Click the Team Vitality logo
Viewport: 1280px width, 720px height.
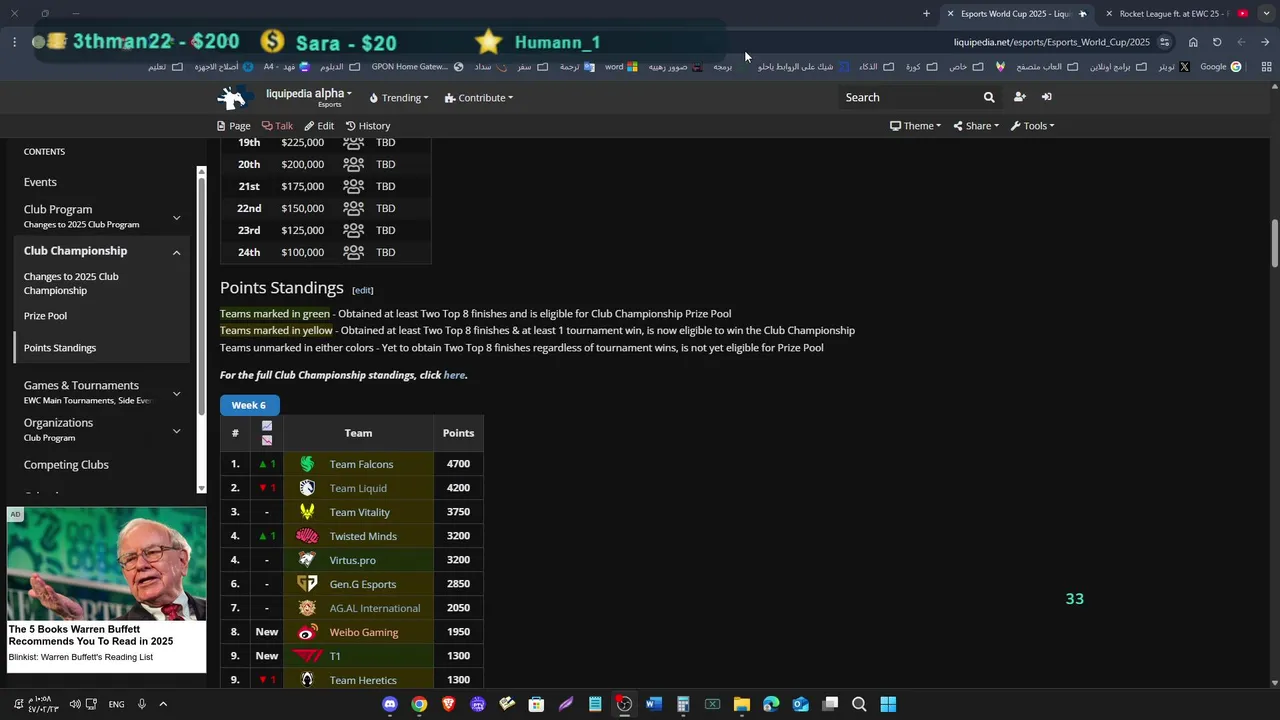(x=307, y=512)
